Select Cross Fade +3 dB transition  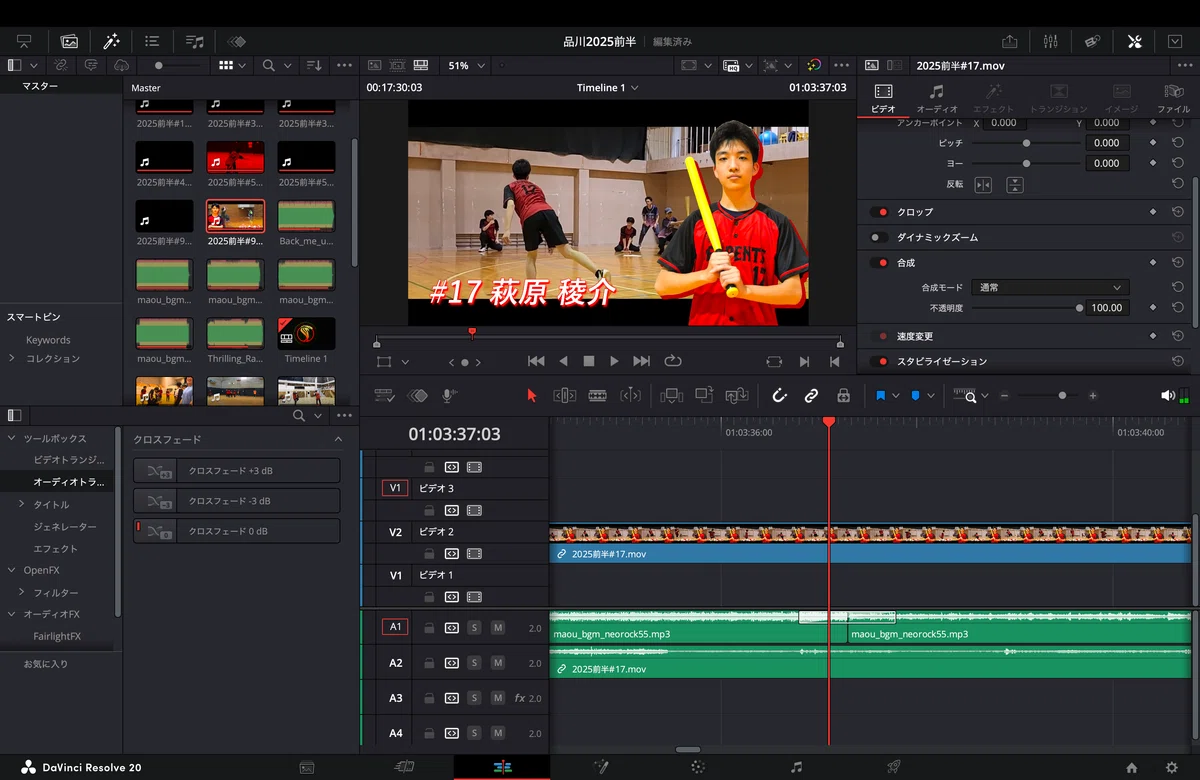[x=236, y=470]
